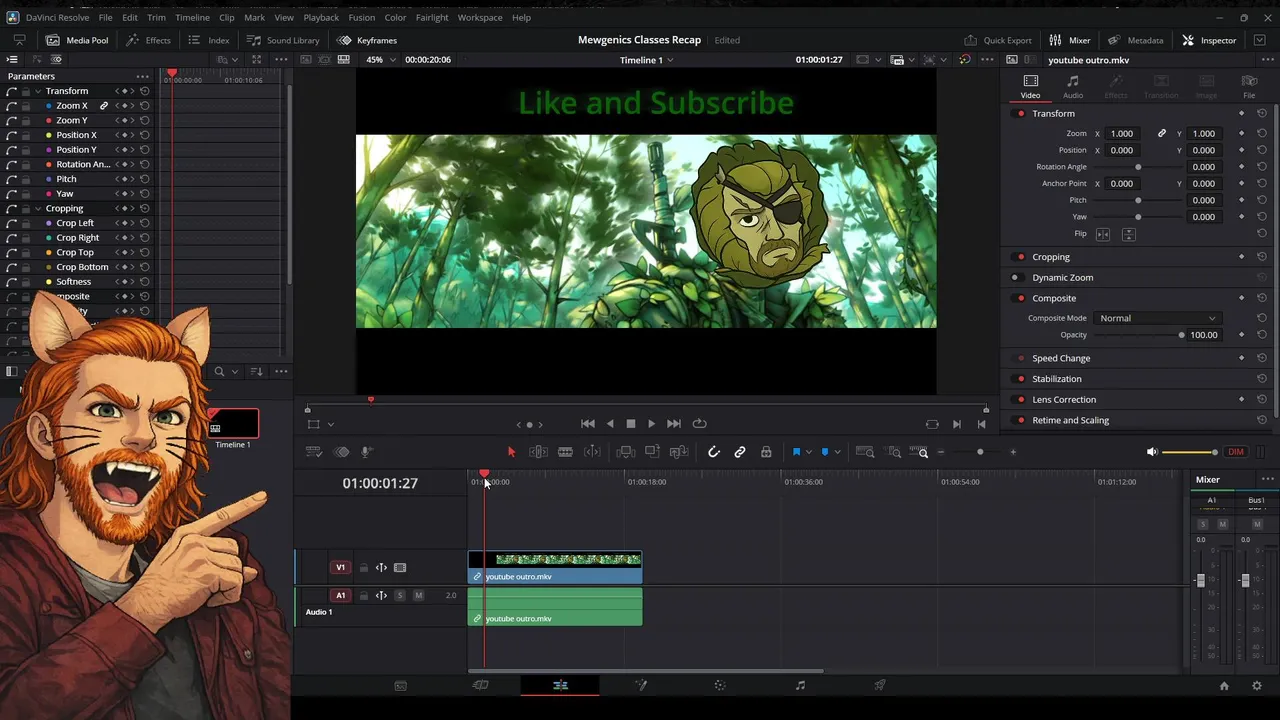Flip the clip horizontally in Inspector
The height and width of the screenshot is (720, 1280).
(1103, 234)
